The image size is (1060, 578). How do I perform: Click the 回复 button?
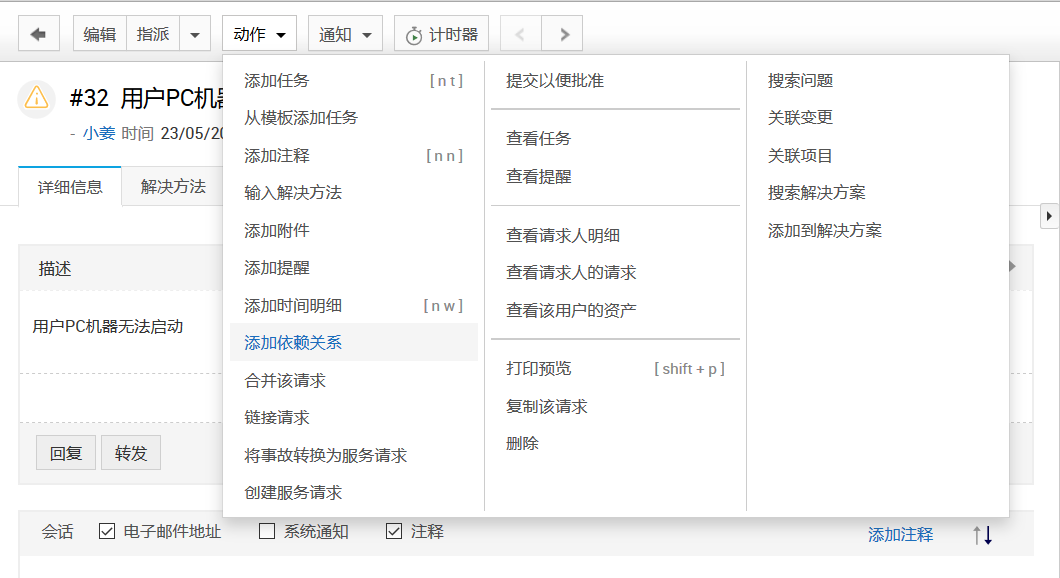click(x=66, y=453)
